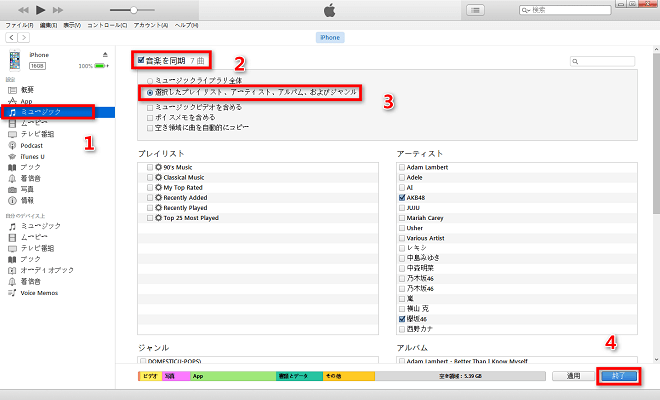Check the Top 25 Most Played playlist
The width and height of the screenshot is (660, 400).
(x=150, y=218)
